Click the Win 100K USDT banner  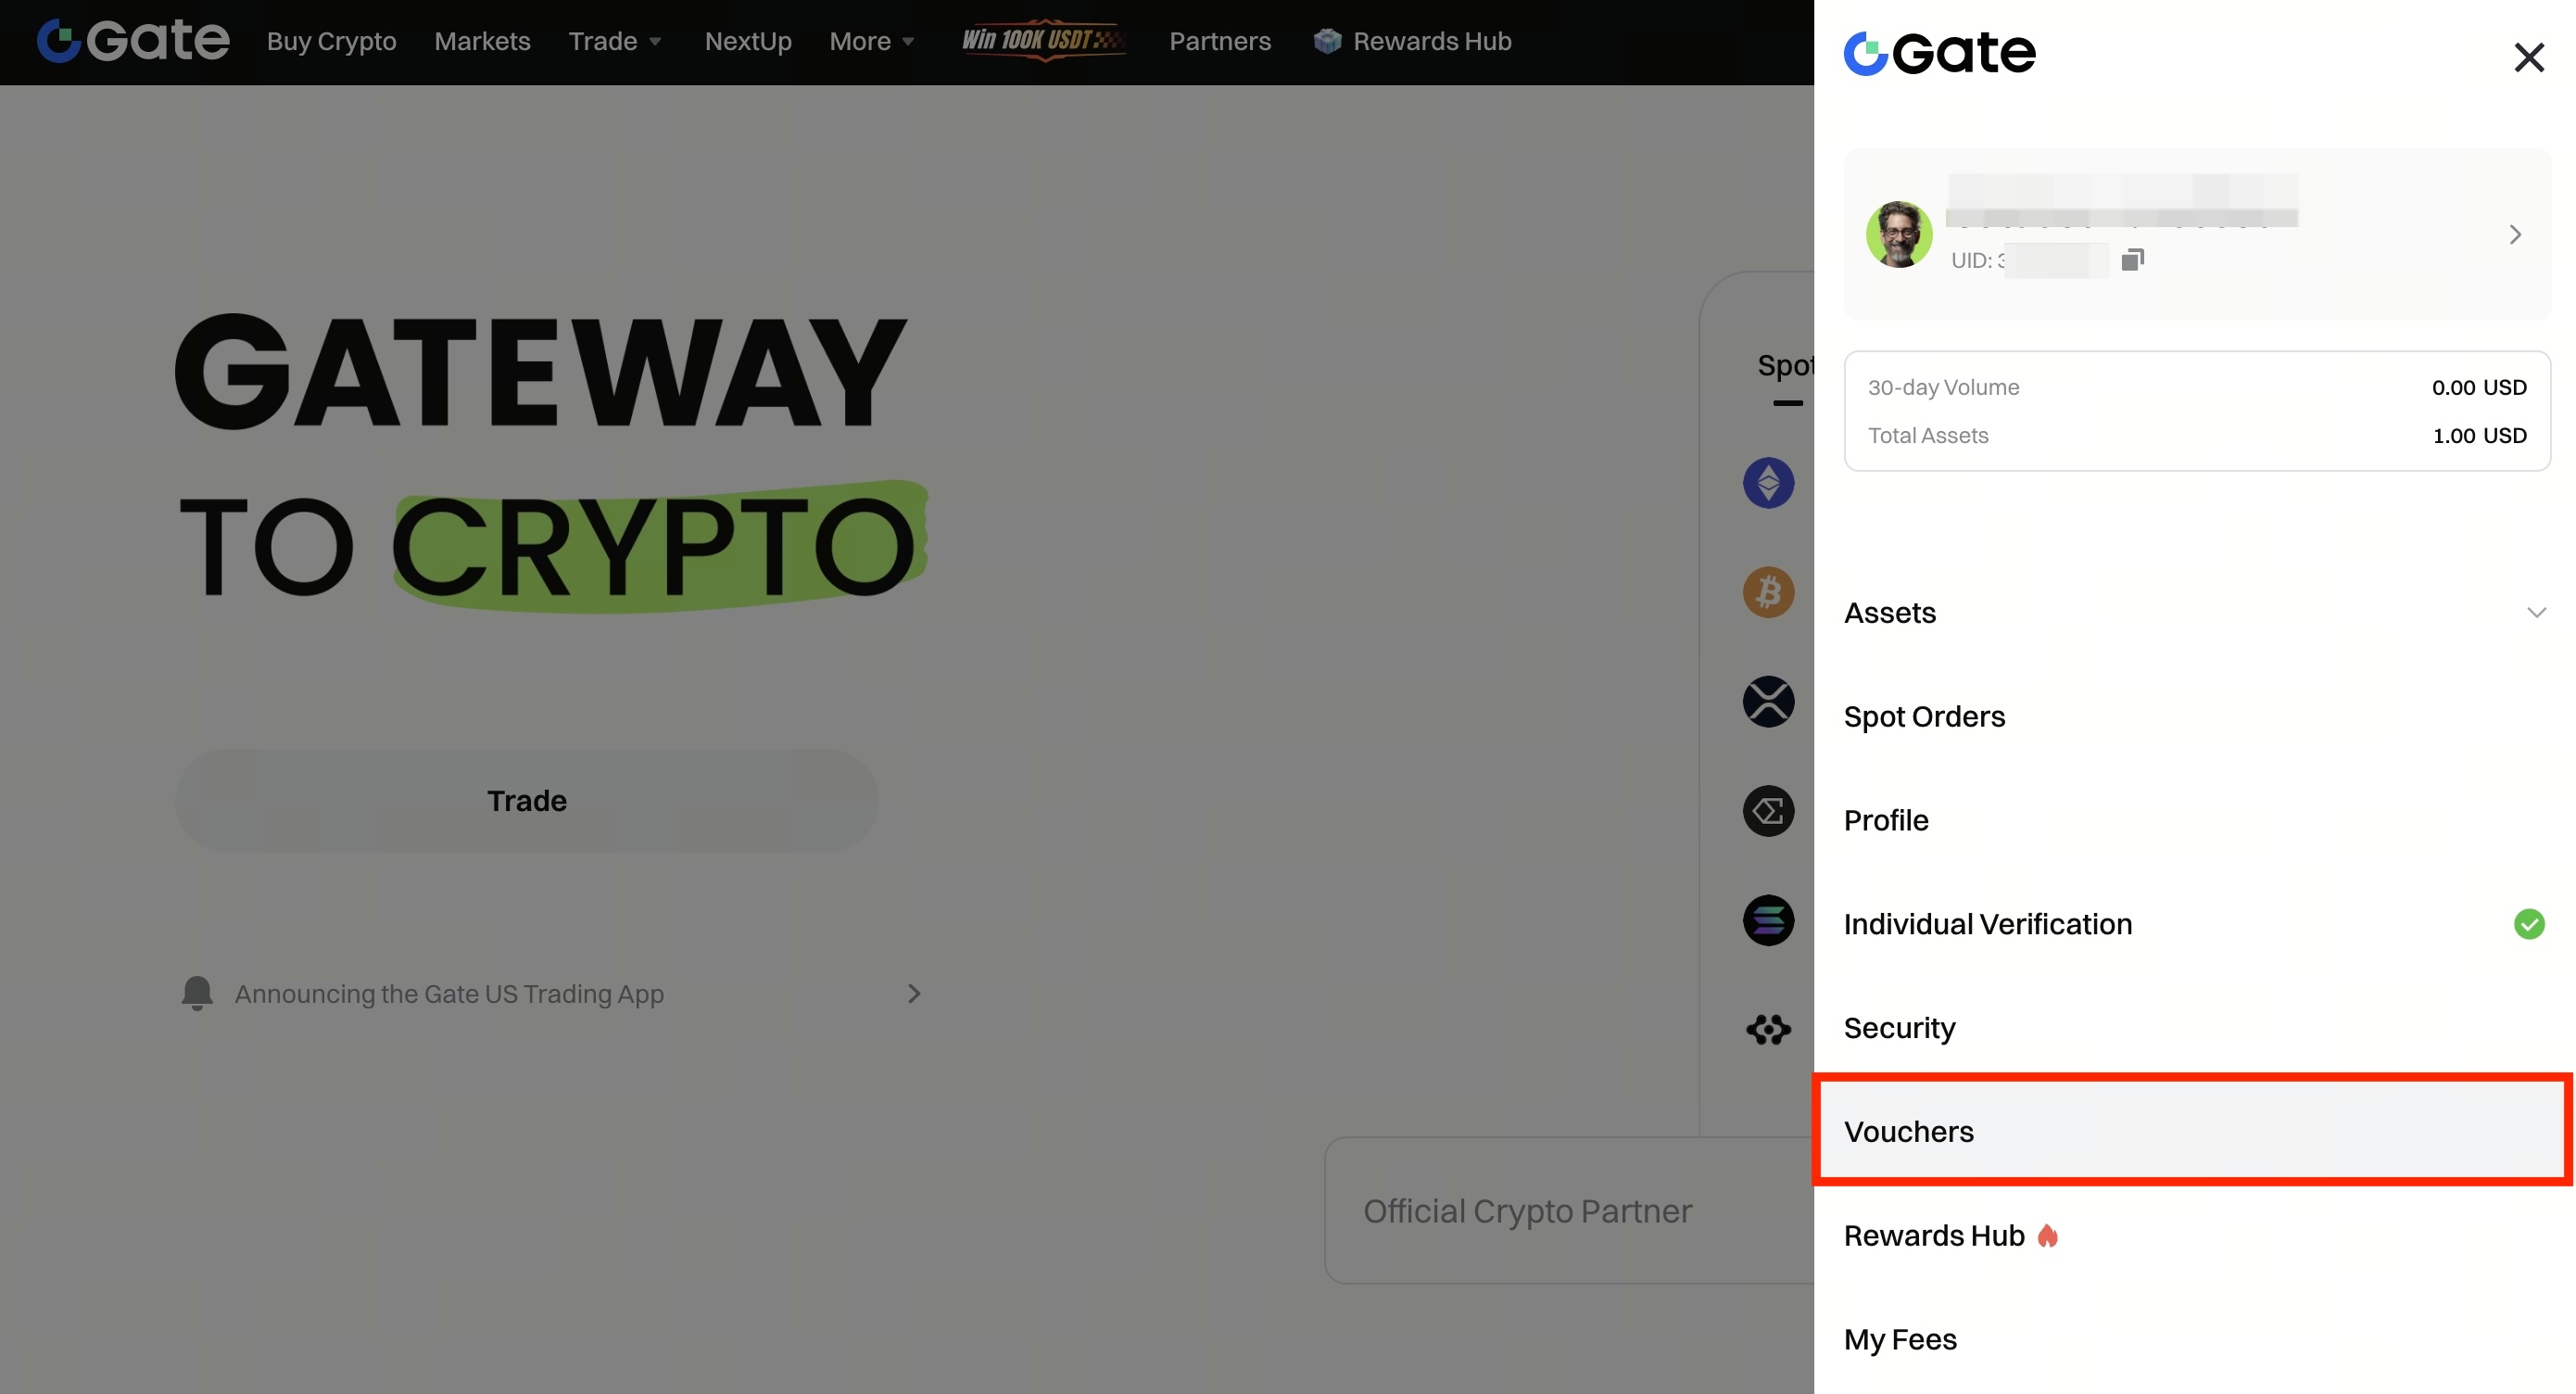pos(1043,40)
